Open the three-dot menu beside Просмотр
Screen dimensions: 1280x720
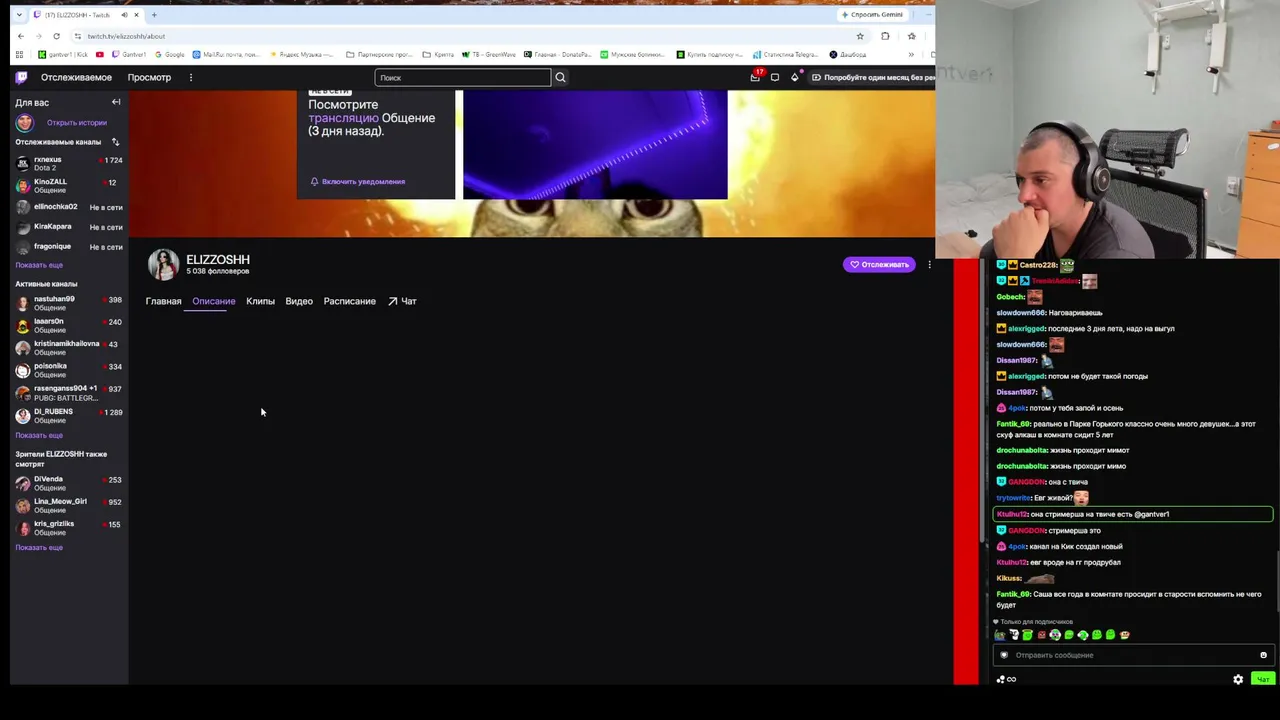tap(191, 77)
